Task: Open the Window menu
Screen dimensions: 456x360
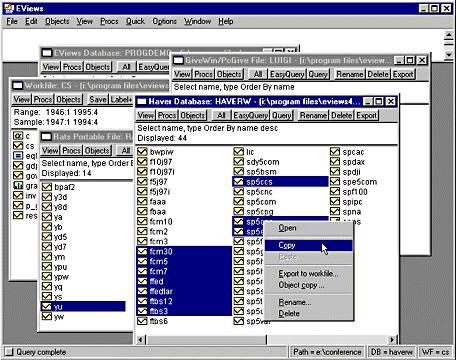Action: pos(198,21)
